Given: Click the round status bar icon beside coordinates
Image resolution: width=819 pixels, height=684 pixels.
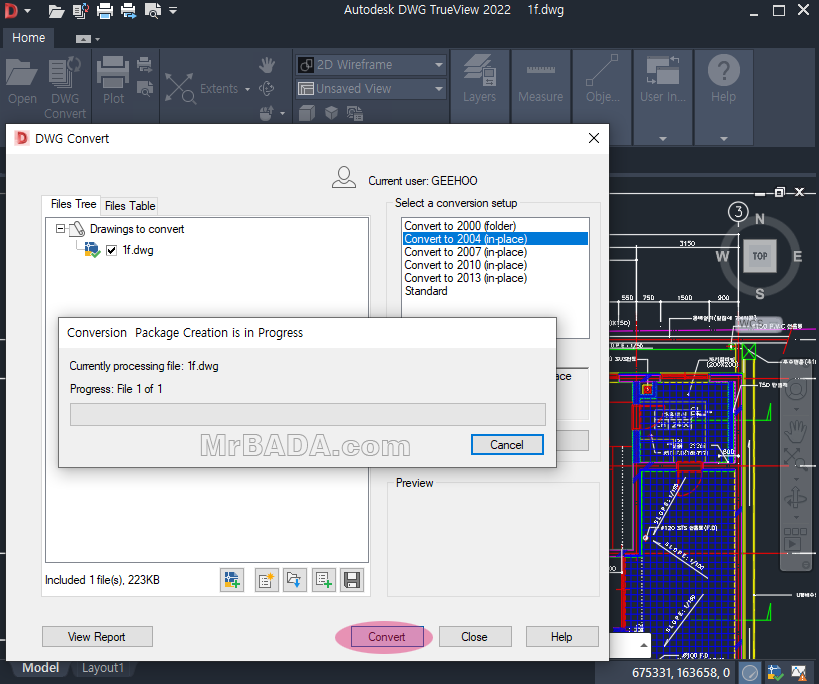Looking at the screenshot, I should (750, 673).
